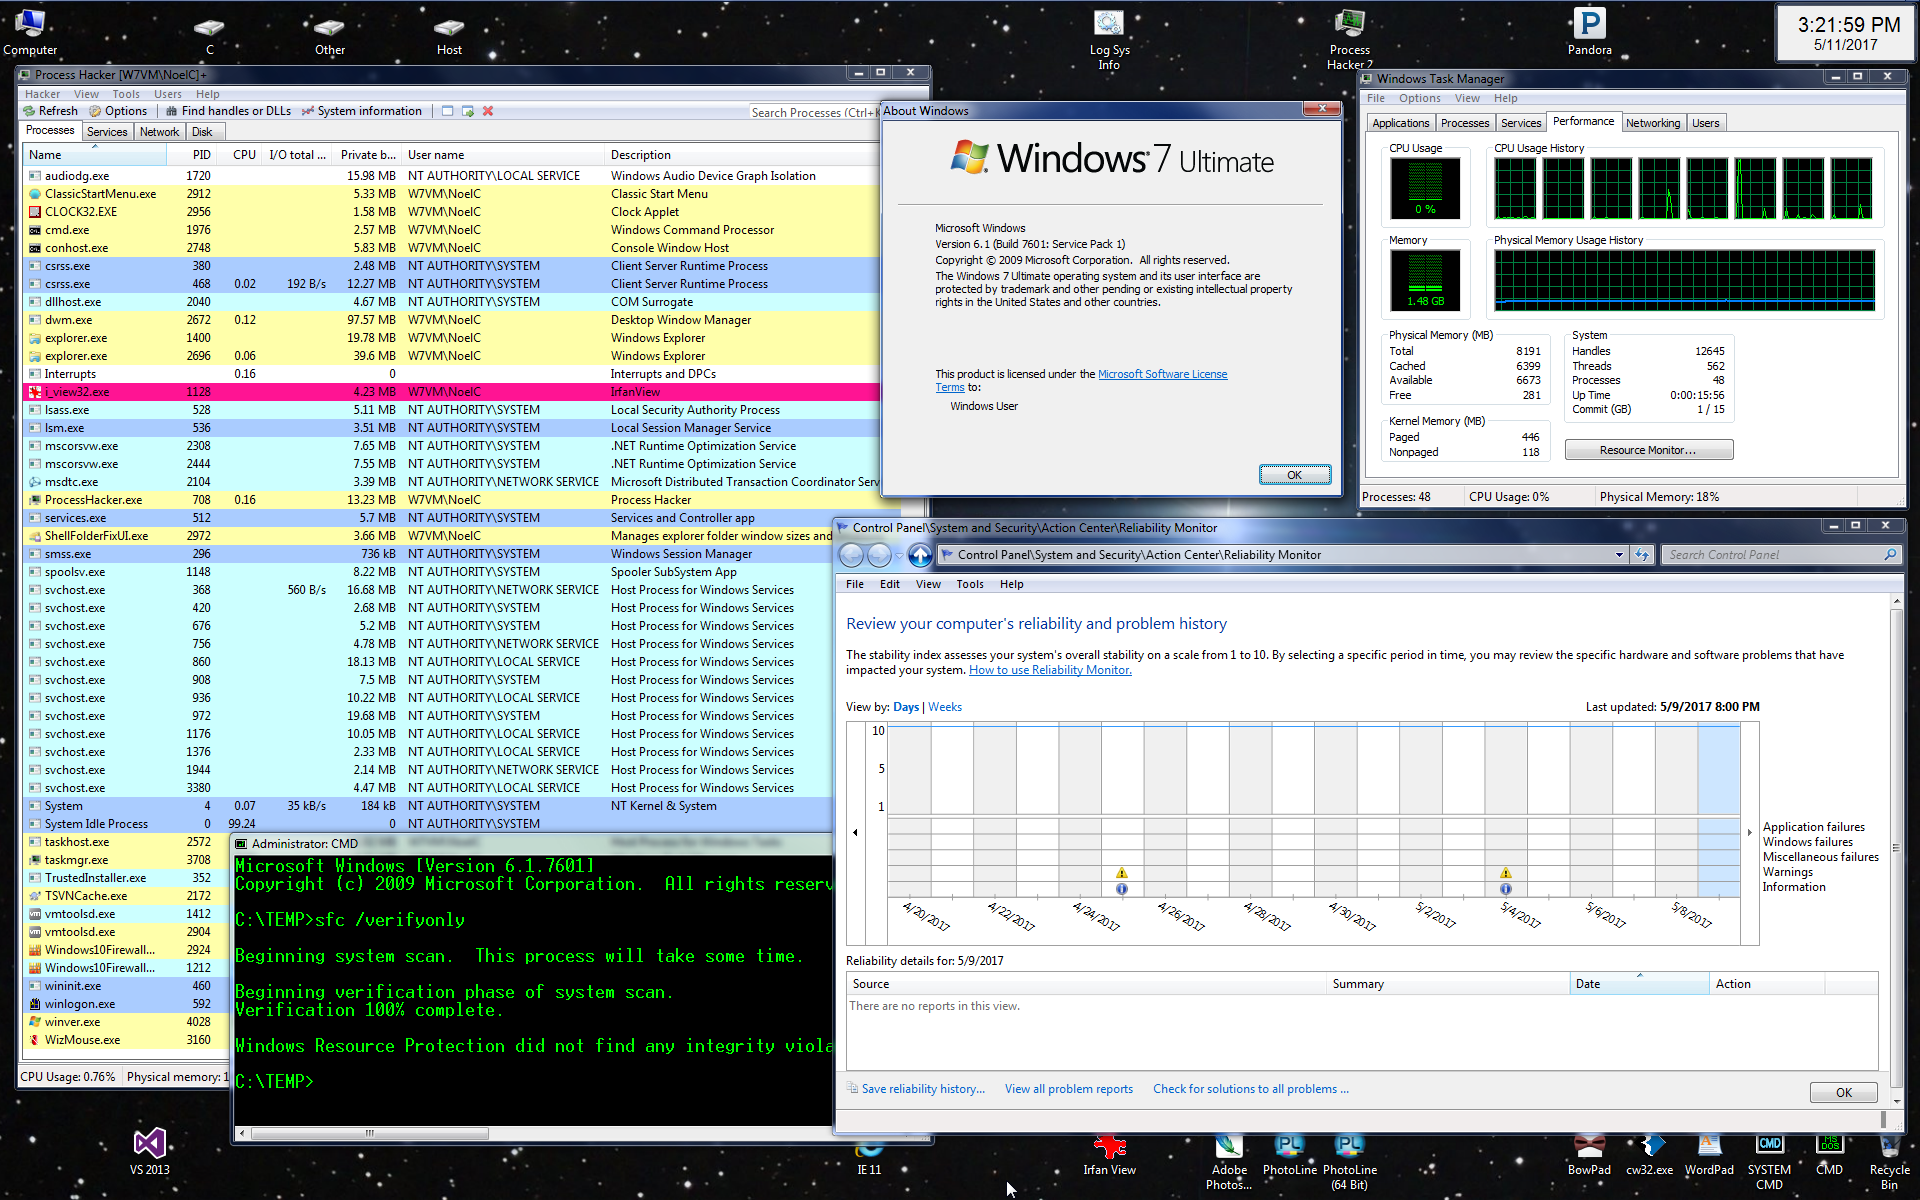Click Search Control Panel field
This screenshot has height=1200, width=1920.
1772,555
